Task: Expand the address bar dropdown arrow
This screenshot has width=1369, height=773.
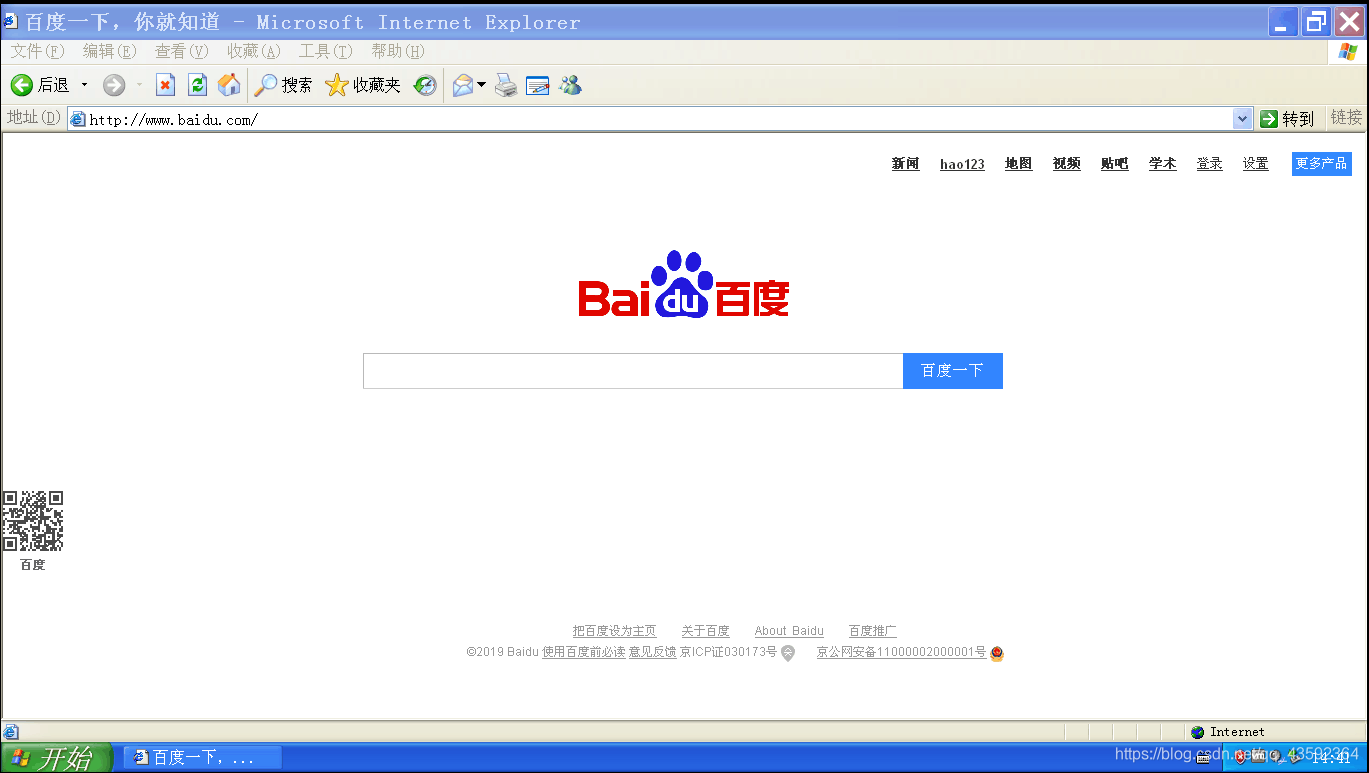Action: (x=1243, y=119)
